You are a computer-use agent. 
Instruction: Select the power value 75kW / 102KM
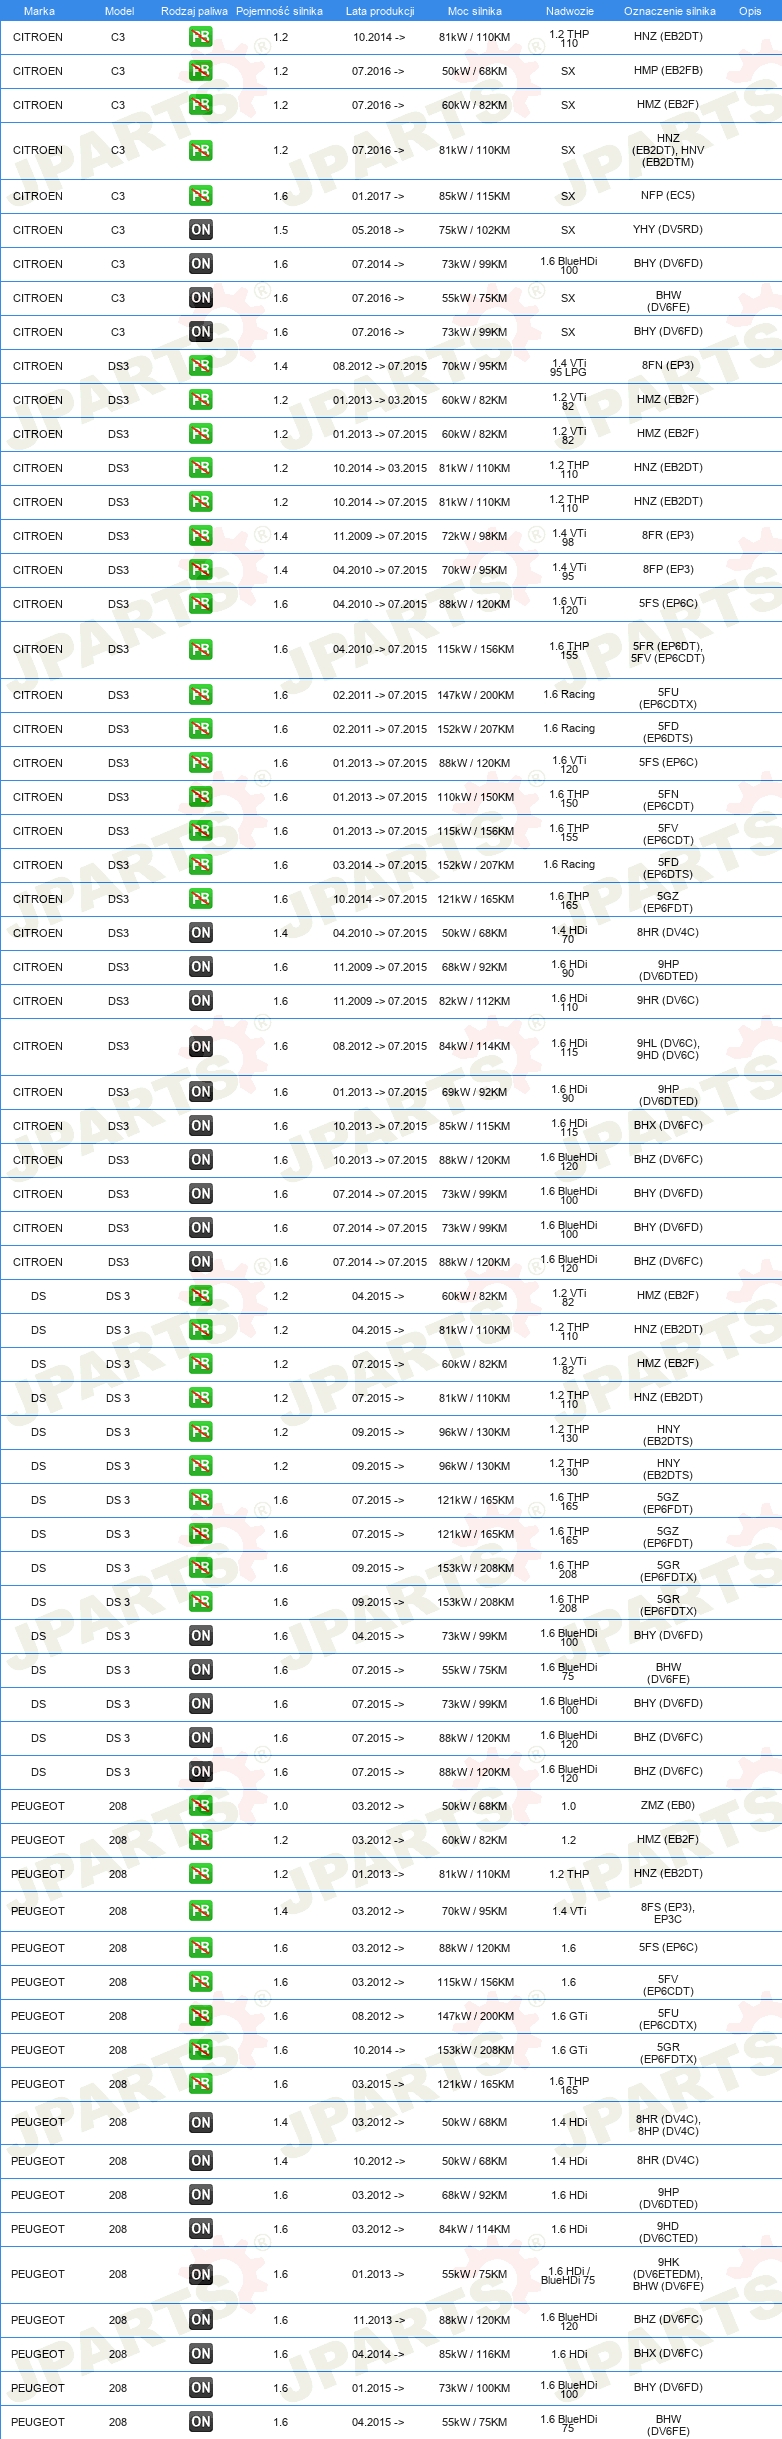[474, 230]
